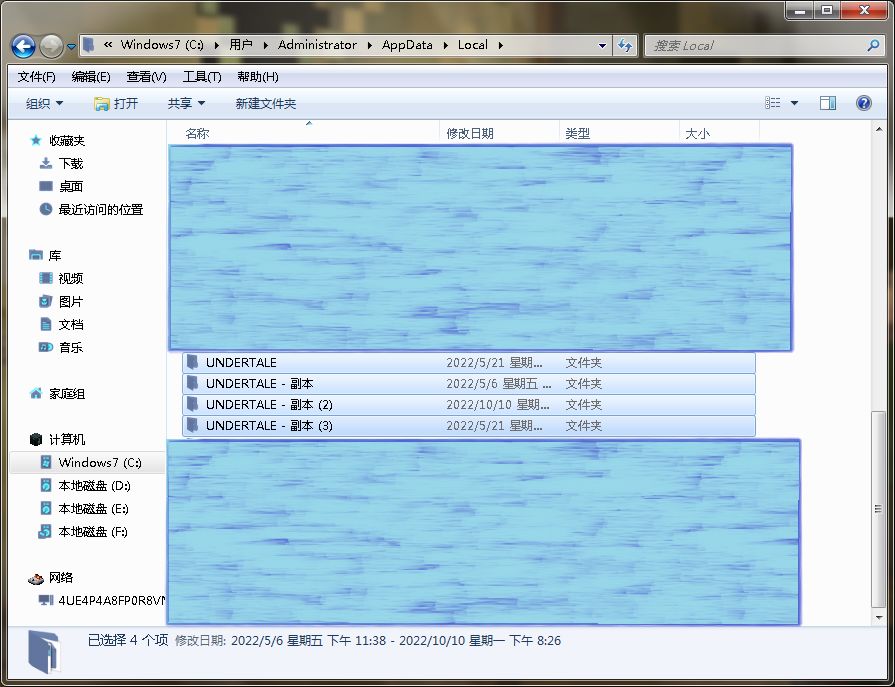
Task: Click folder icon of UNDERTALE - 副本 (2)
Action: [x=193, y=404]
